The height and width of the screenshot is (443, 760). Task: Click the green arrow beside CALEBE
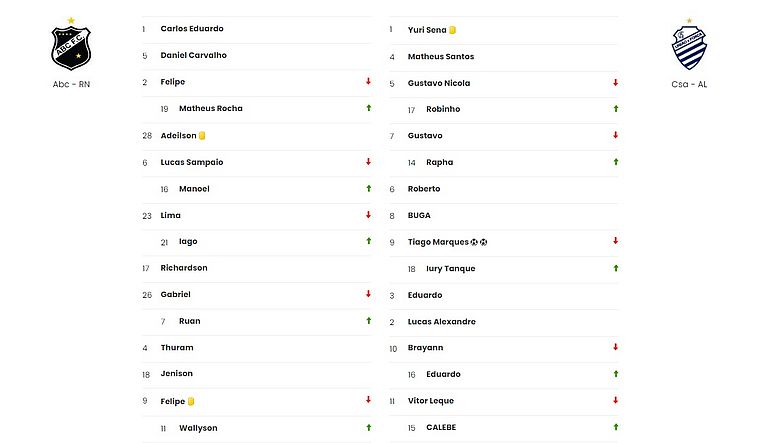[x=616, y=427]
